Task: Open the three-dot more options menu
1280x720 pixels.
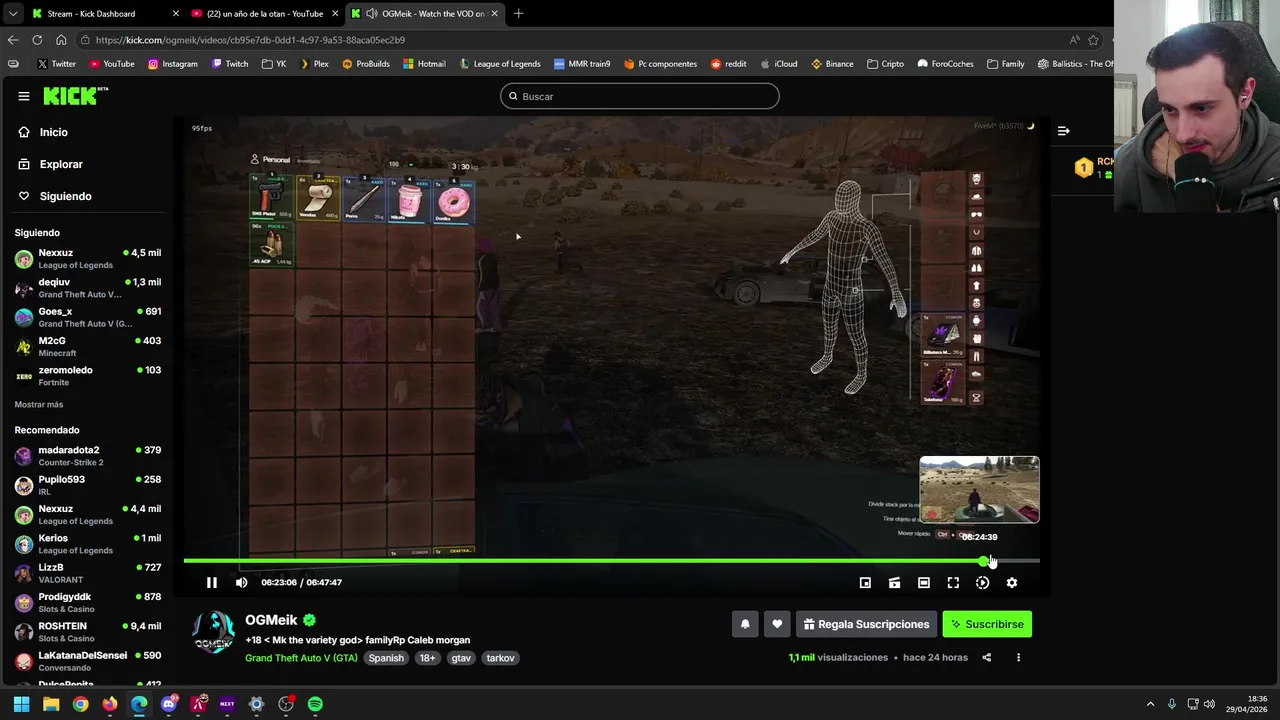Action: (x=1018, y=658)
